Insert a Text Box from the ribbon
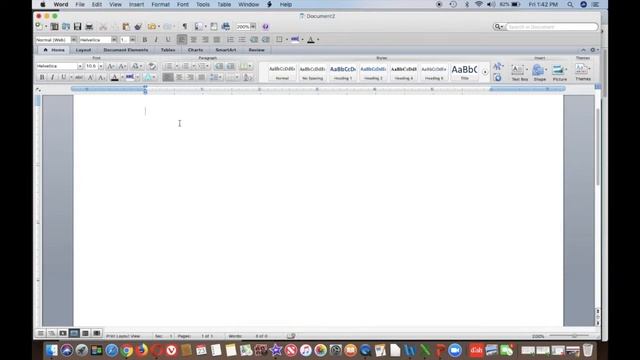 (520, 72)
